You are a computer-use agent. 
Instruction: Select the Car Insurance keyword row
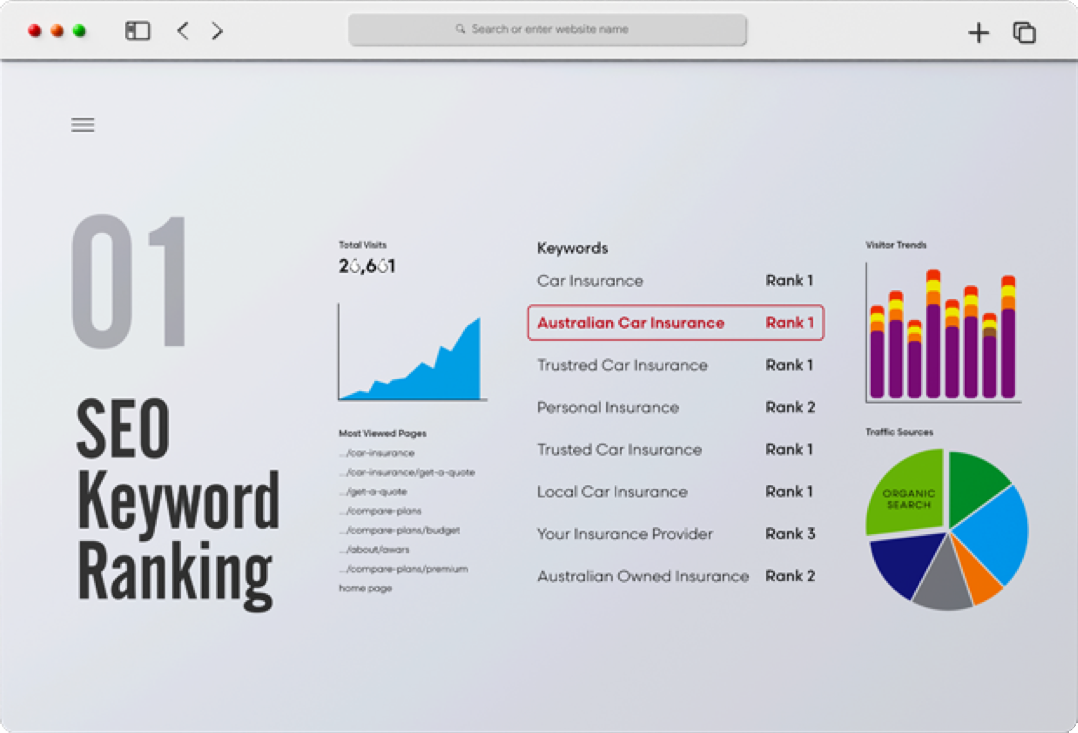pos(675,281)
